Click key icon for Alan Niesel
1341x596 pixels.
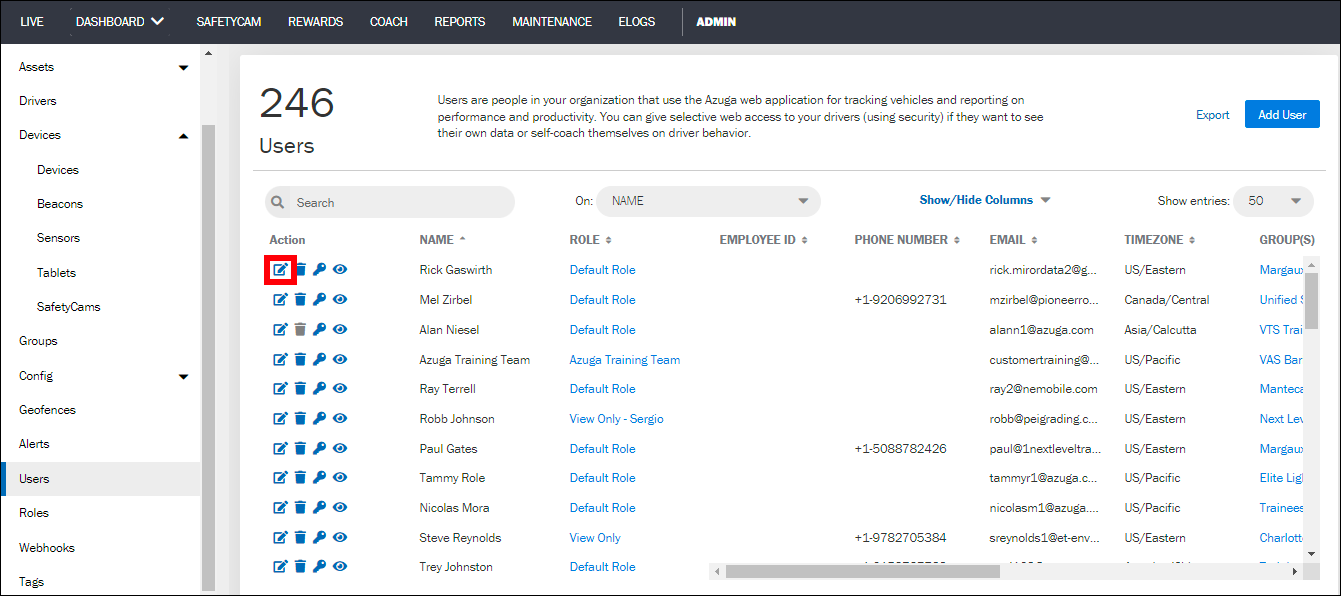(319, 329)
